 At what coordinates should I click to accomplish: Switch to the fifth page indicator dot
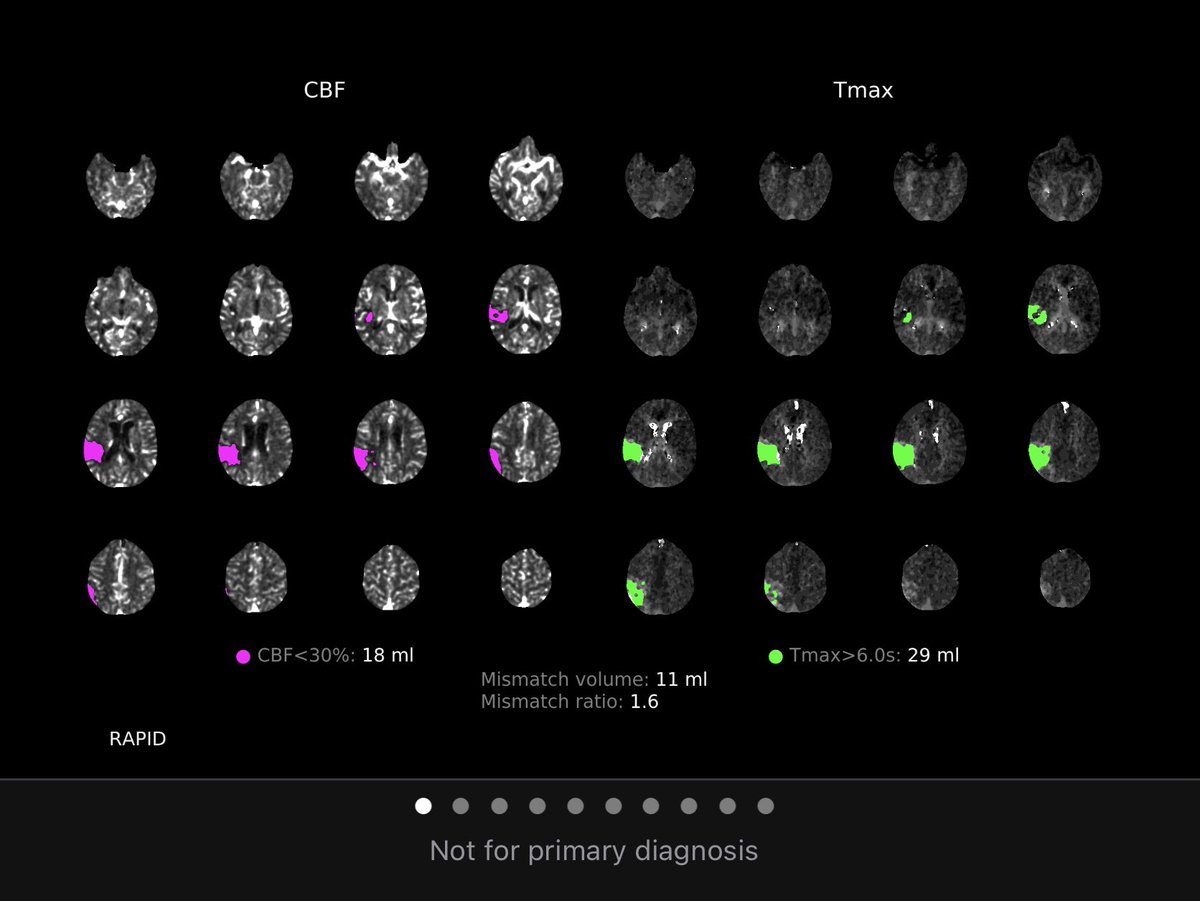pyautogui.click(x=575, y=806)
